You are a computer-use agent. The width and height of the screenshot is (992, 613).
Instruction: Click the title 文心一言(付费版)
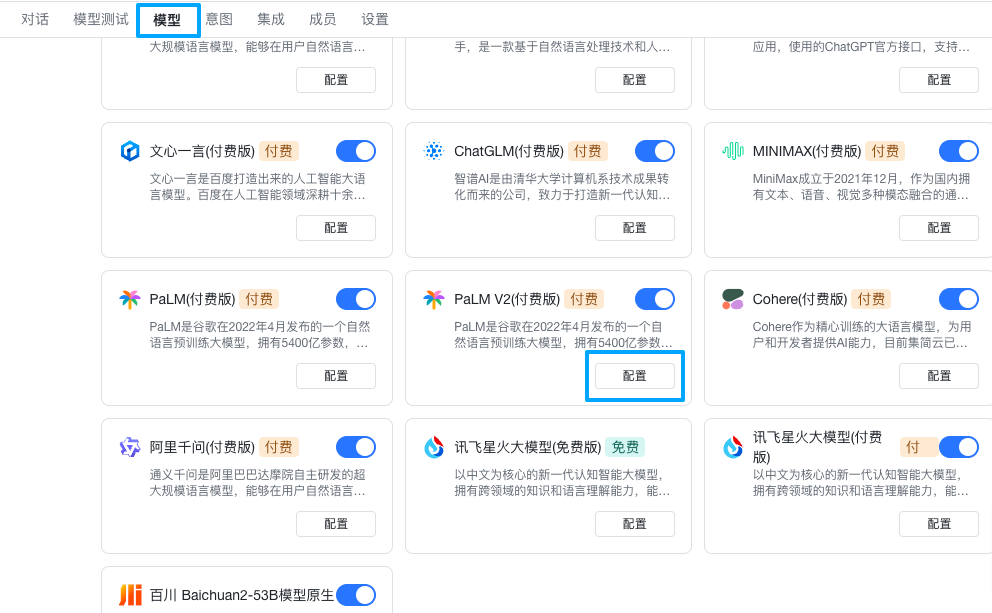[x=202, y=151]
